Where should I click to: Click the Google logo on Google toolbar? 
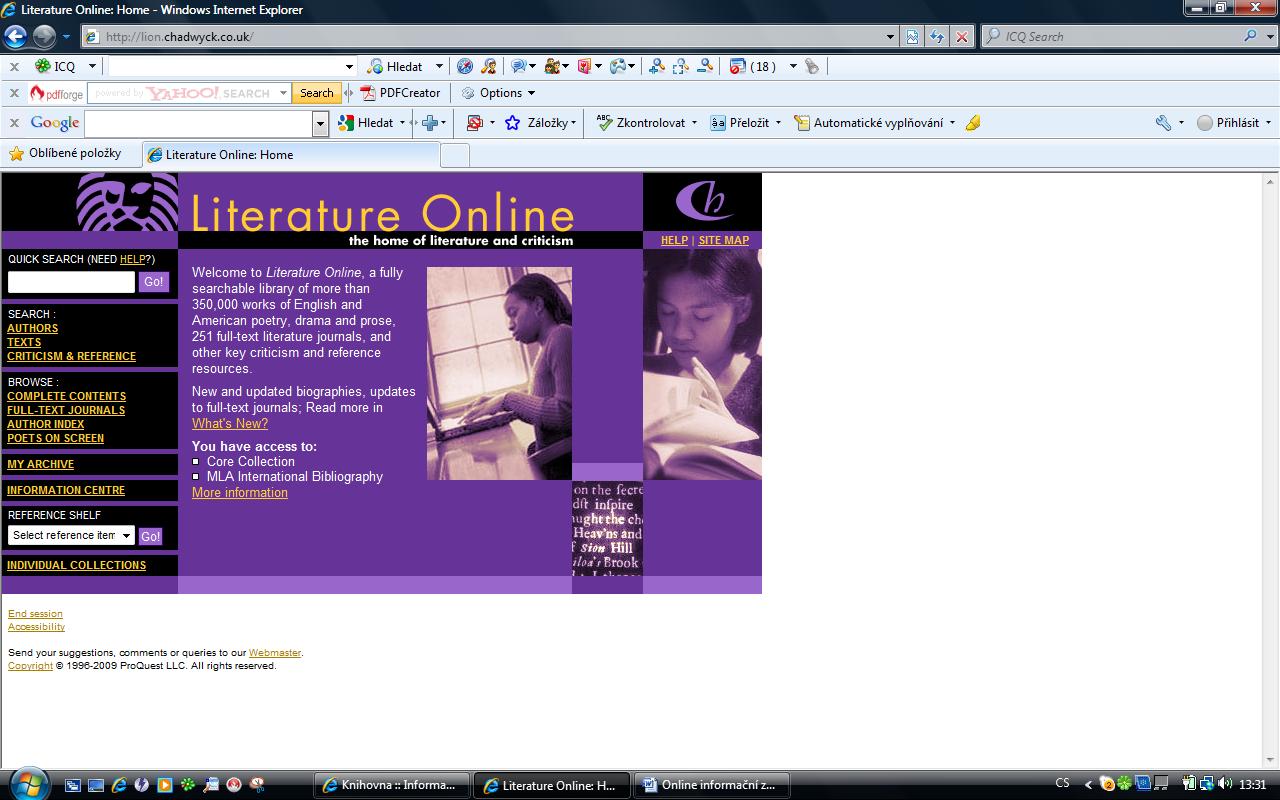click(x=55, y=123)
